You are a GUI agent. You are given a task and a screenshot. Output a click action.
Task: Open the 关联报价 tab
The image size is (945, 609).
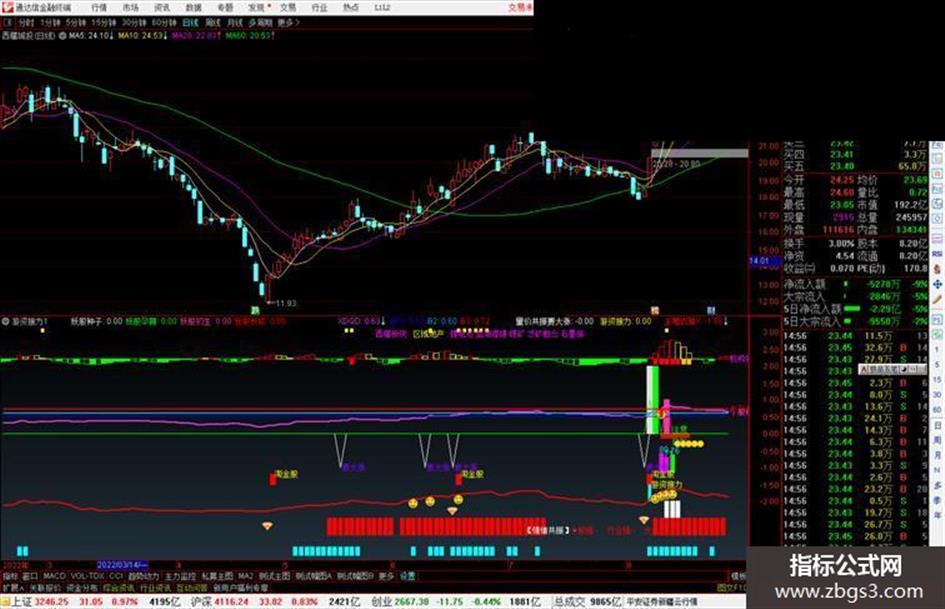tap(44, 587)
